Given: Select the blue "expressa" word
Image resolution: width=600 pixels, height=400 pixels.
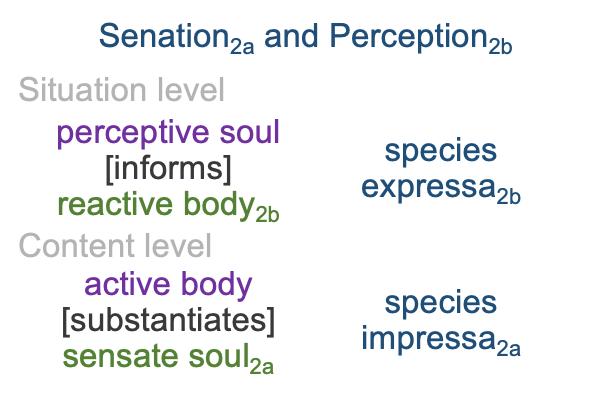Looking at the screenshot, I should (427, 187).
